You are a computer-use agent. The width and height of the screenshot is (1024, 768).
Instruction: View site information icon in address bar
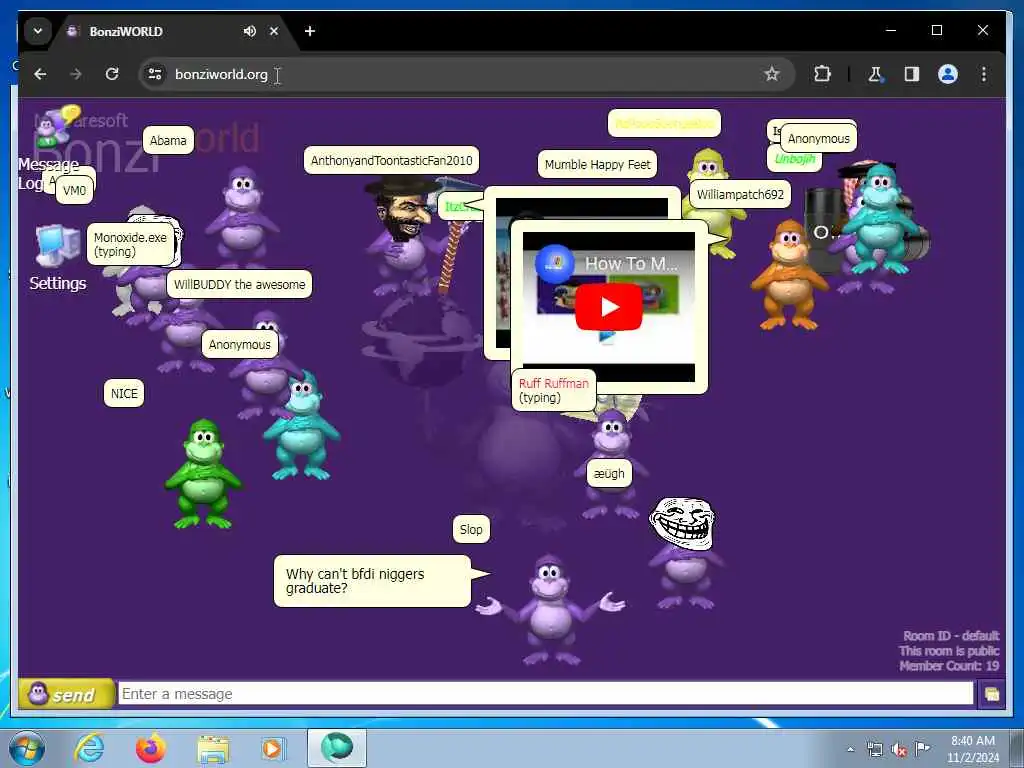[x=155, y=74]
